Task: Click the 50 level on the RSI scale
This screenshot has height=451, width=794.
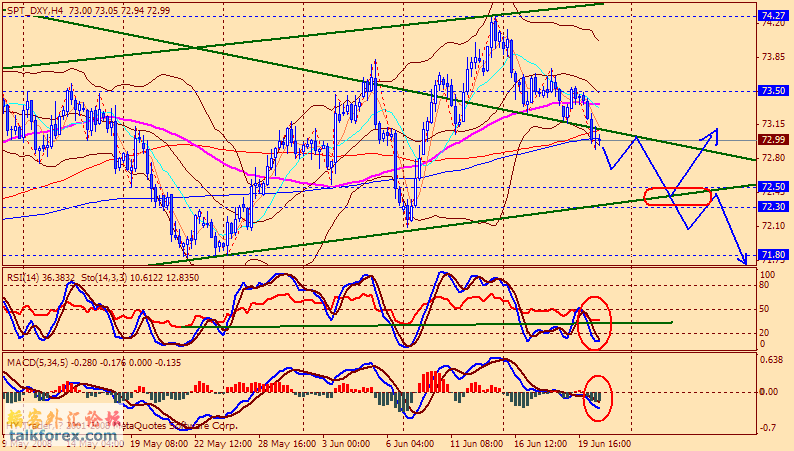Action: tap(764, 309)
